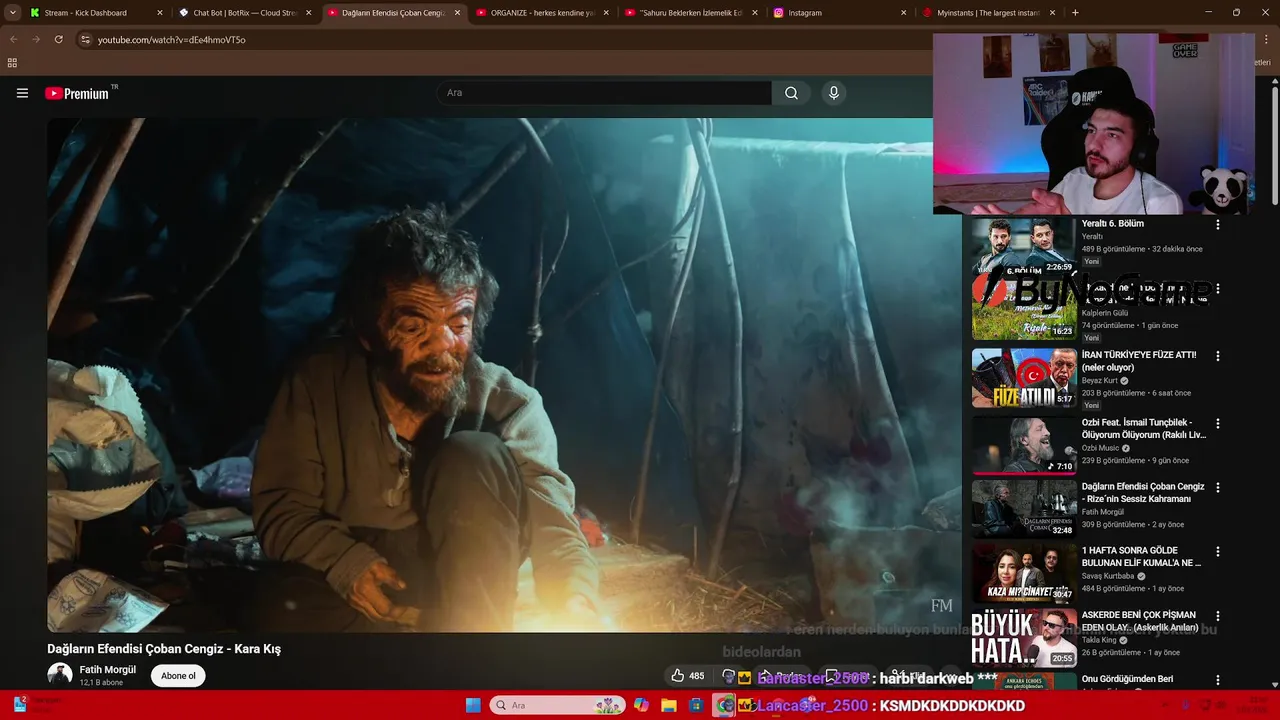This screenshot has height=720, width=1280.
Task: Open 1 HAFTA SONRA GÖLDE BULUNAN title
Action: tap(1141, 557)
